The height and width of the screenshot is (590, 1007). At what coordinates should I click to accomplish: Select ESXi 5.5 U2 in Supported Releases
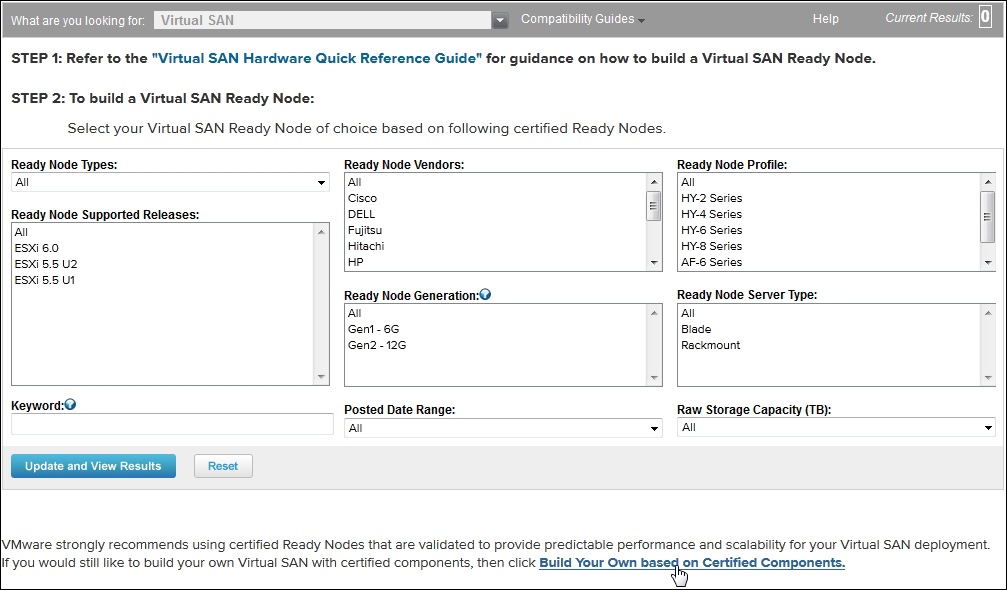point(46,265)
